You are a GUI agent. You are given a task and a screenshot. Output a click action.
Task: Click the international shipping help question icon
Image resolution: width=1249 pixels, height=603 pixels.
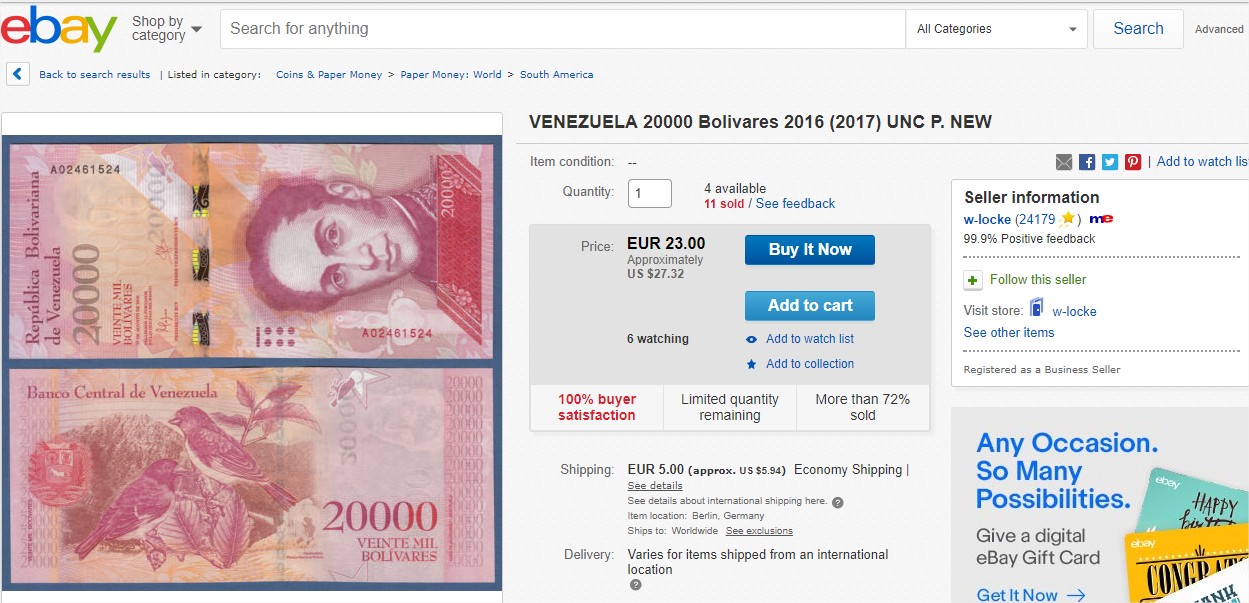click(838, 502)
